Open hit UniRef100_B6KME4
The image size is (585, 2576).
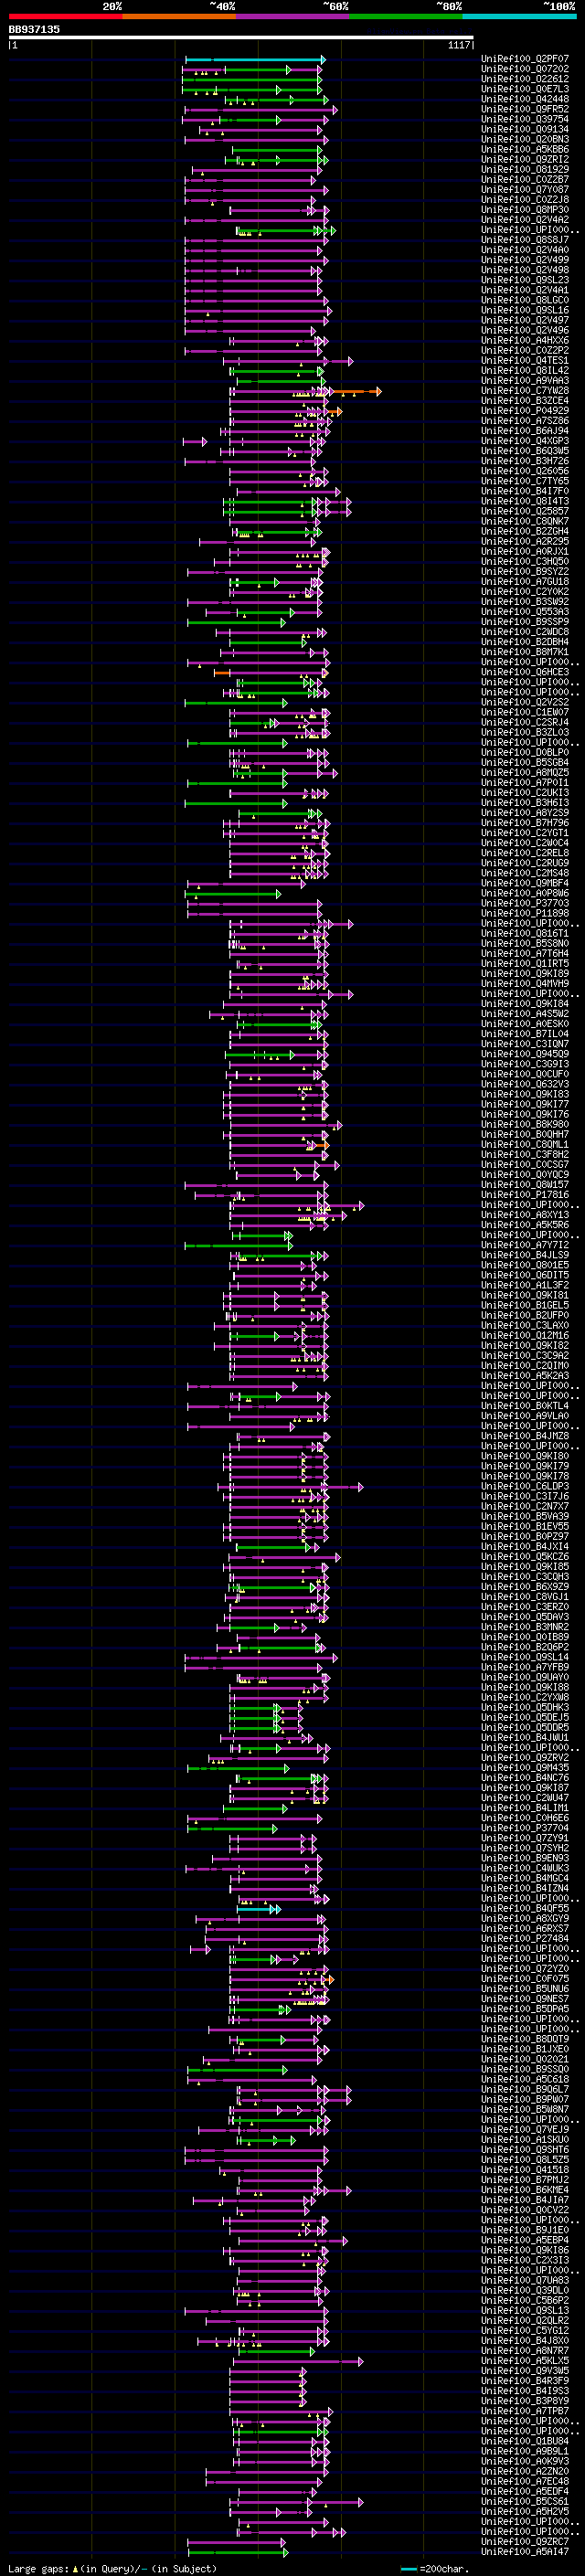[x=525, y=2190]
